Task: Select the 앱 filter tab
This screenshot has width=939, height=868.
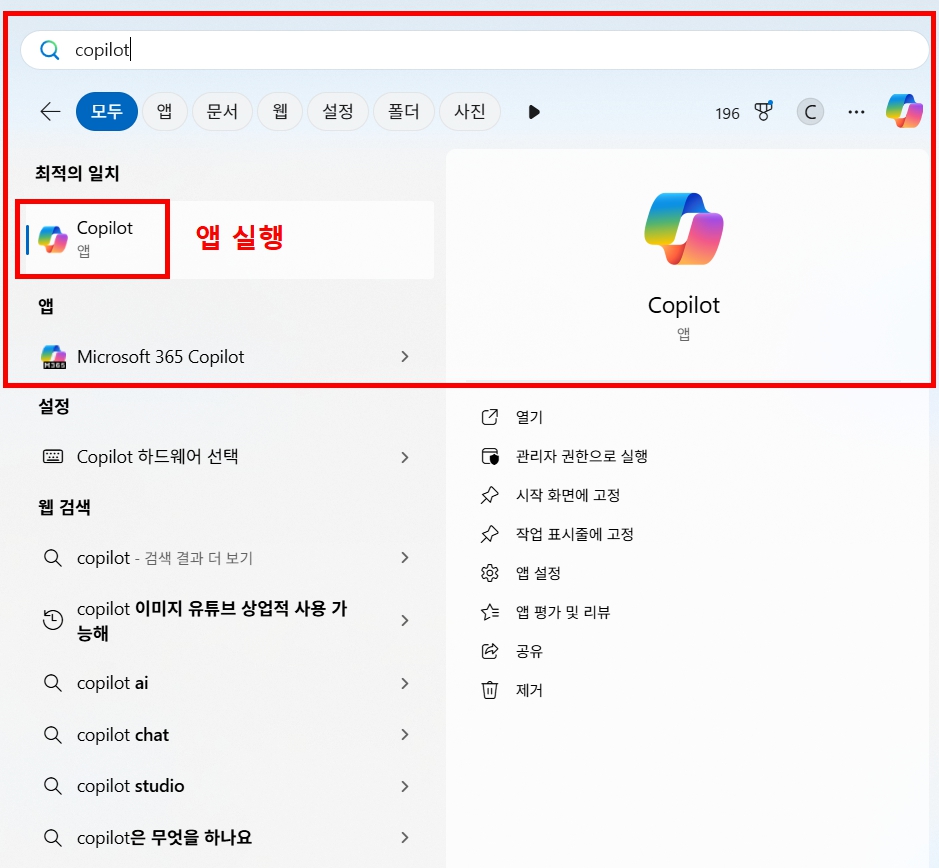Action: click(164, 111)
